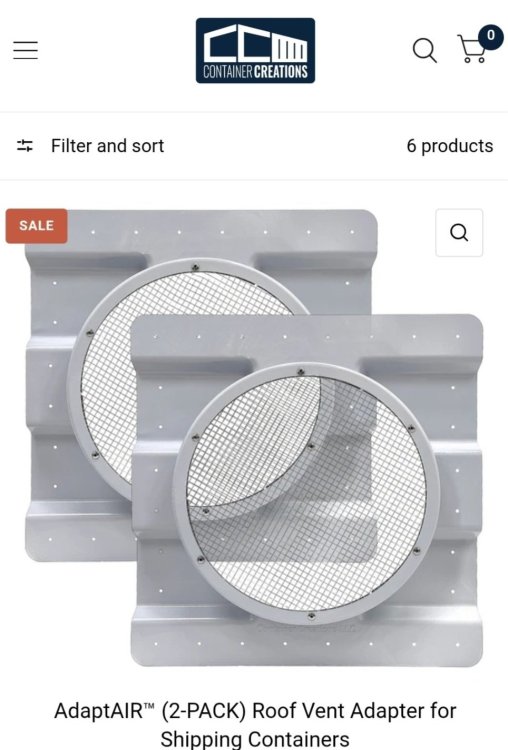Open the hamburger navigation menu

(25, 50)
